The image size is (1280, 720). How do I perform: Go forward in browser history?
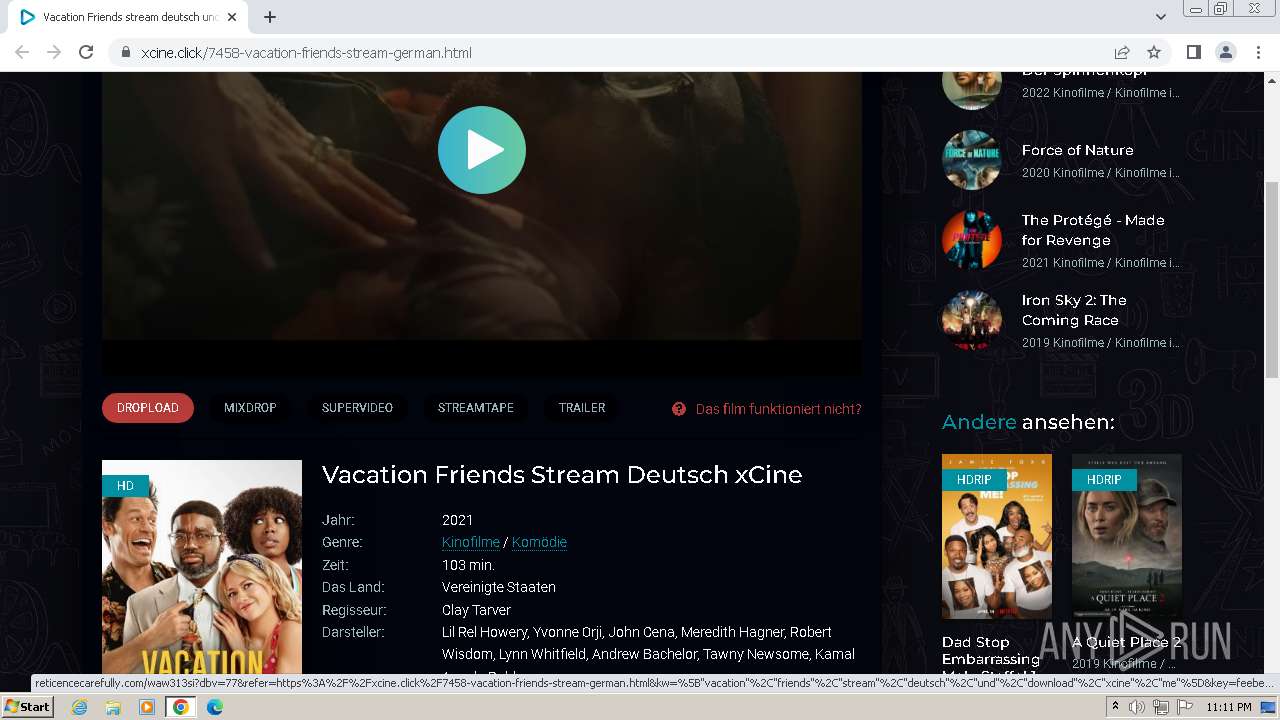tap(54, 52)
